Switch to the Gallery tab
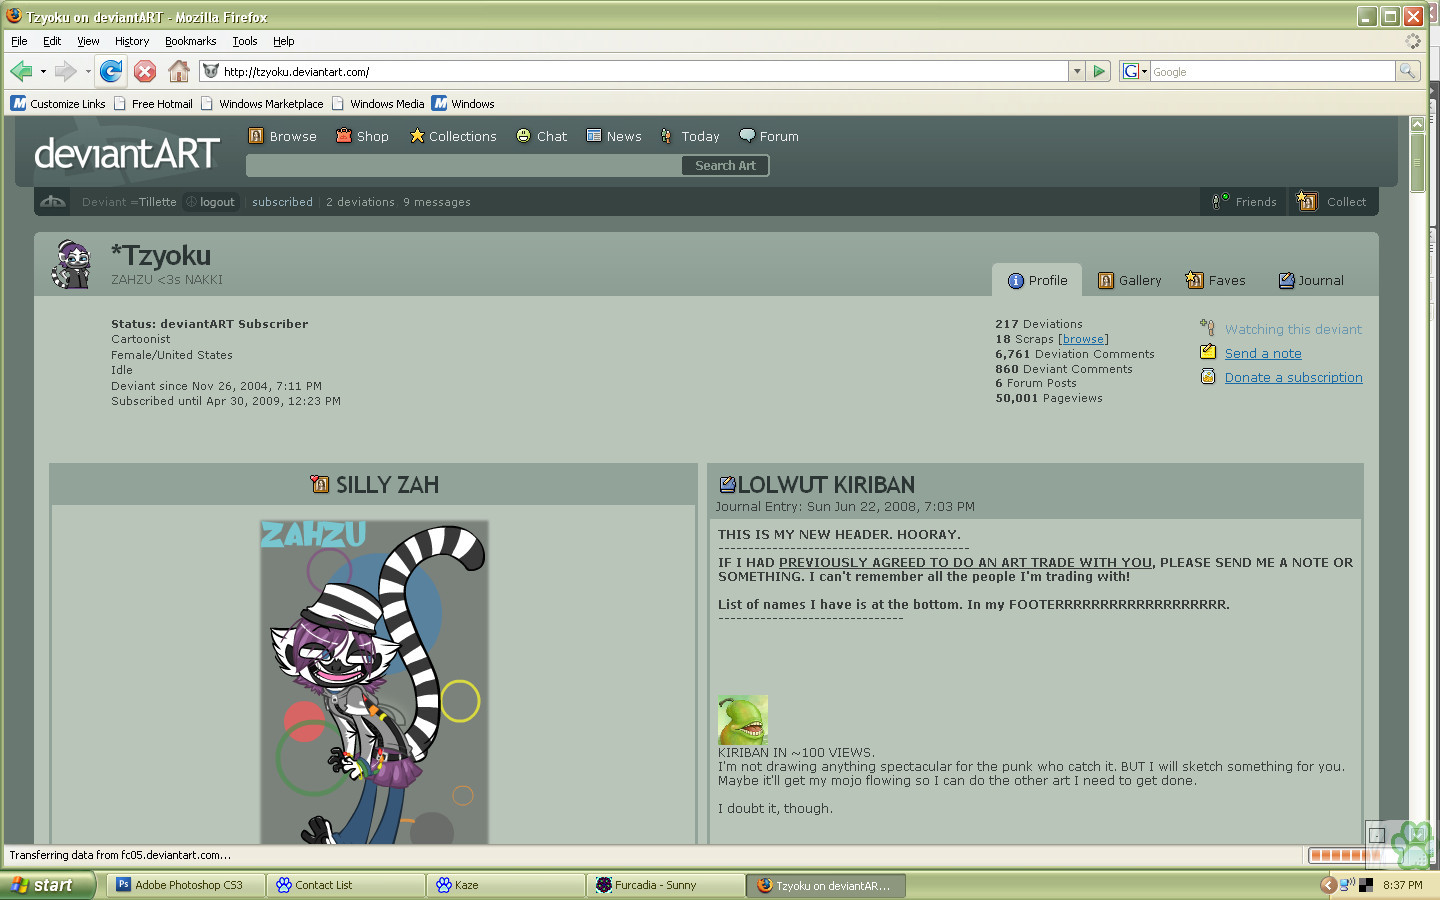Viewport: 1440px width, 900px height. coord(1130,280)
